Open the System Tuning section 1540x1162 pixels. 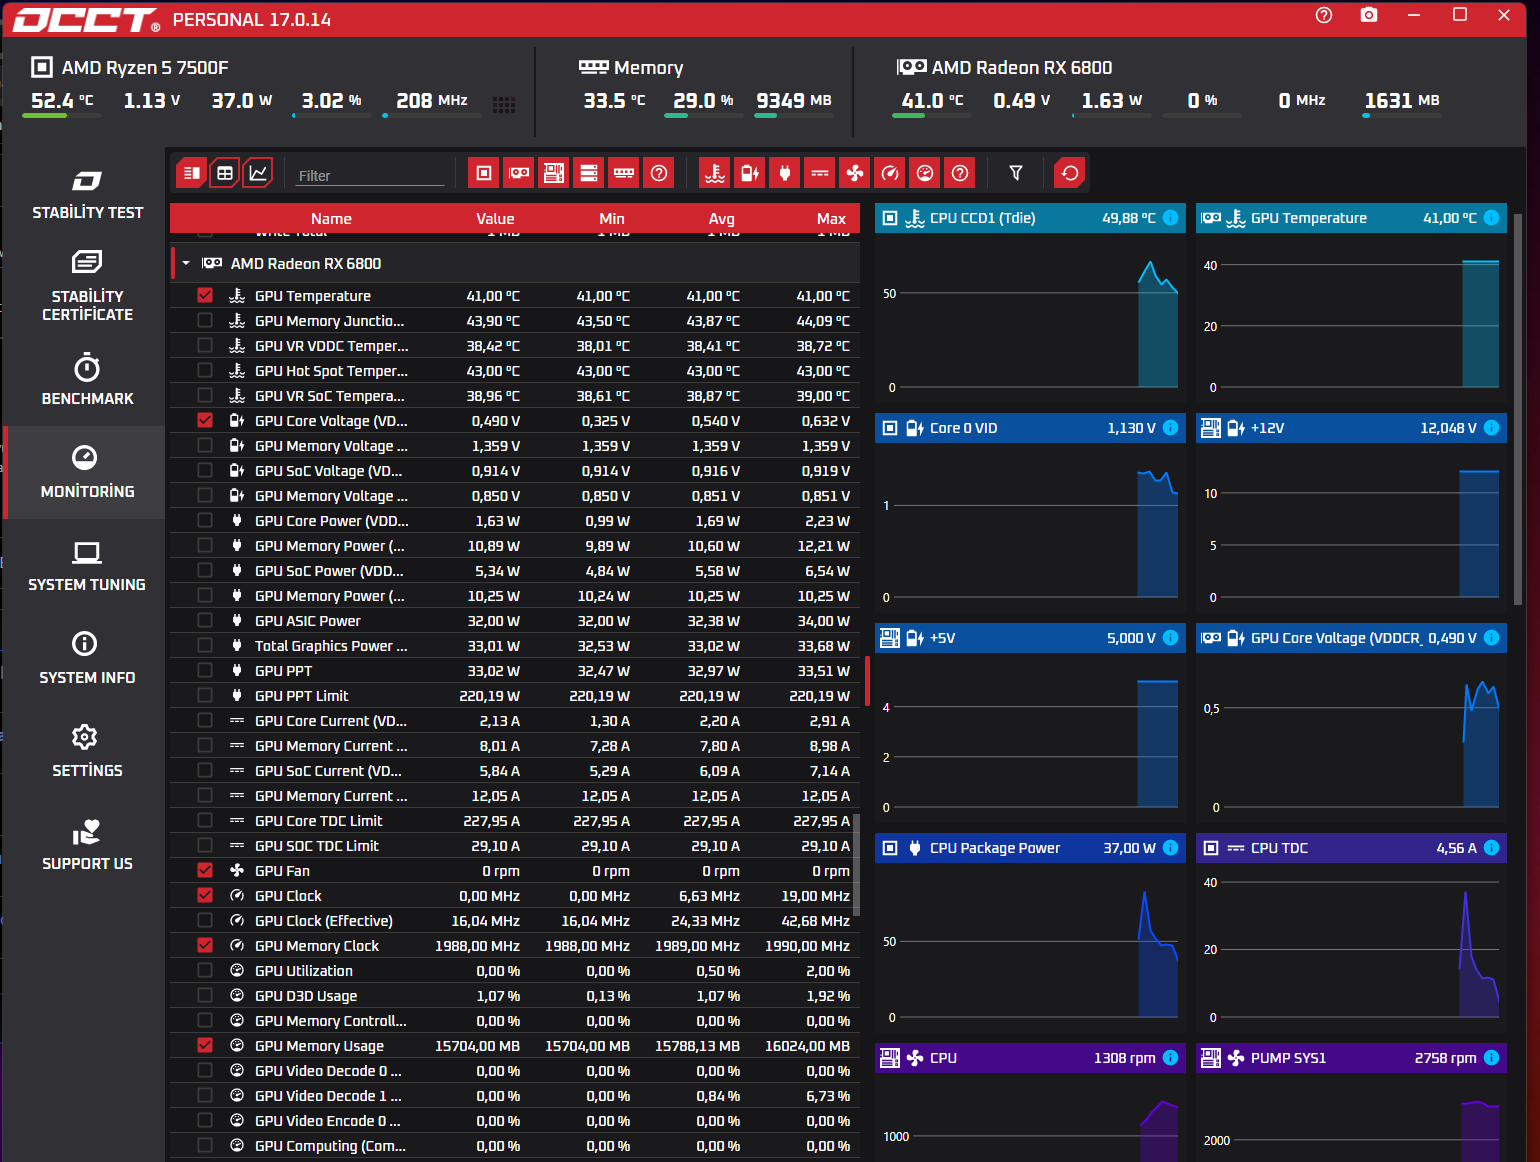pos(87,566)
